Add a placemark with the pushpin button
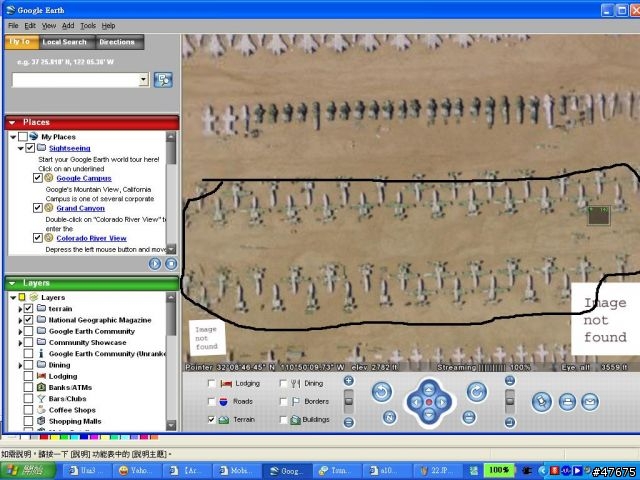640x480 pixels. (542, 402)
